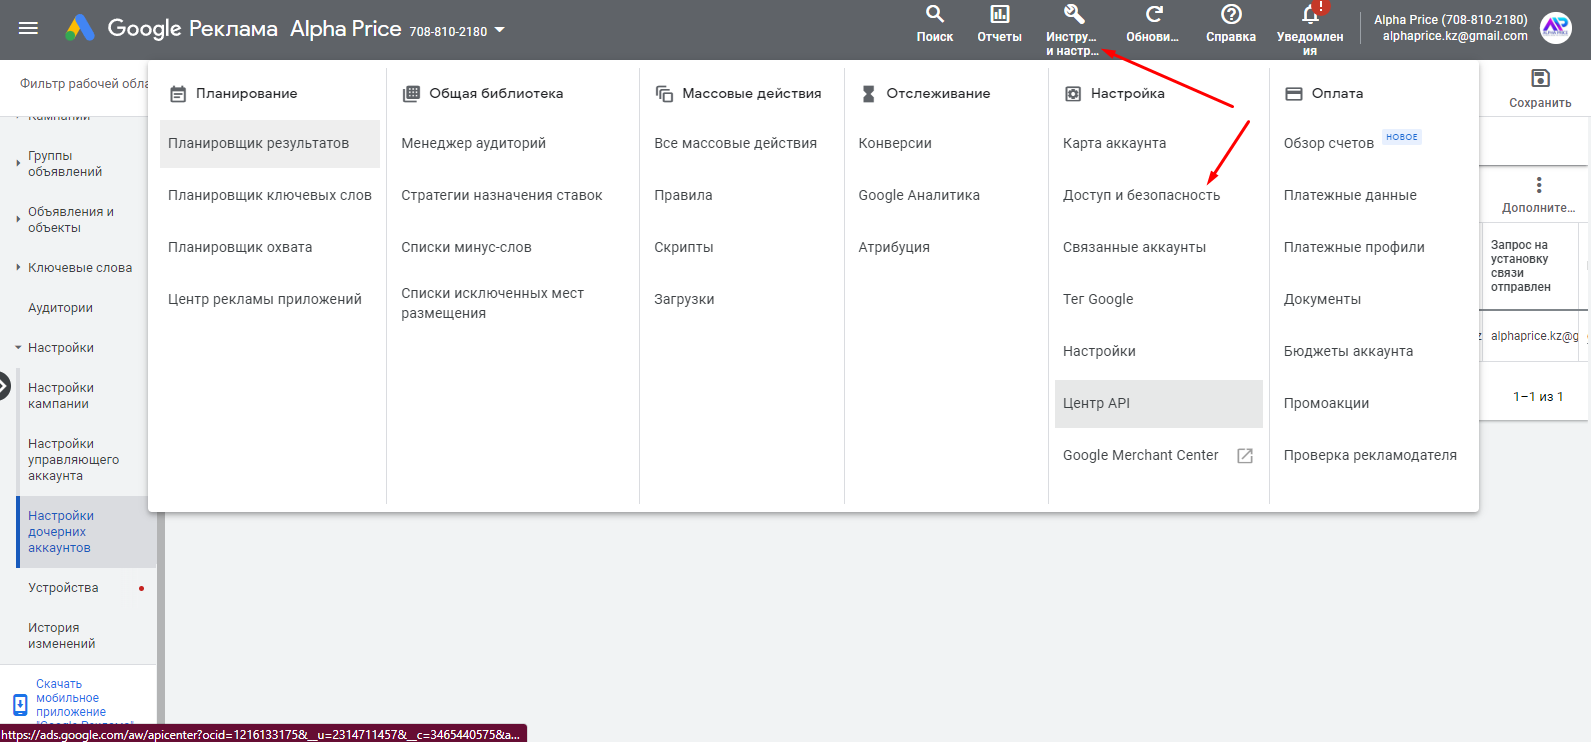Open Стратегии назначения ставок

pyautogui.click(x=502, y=196)
